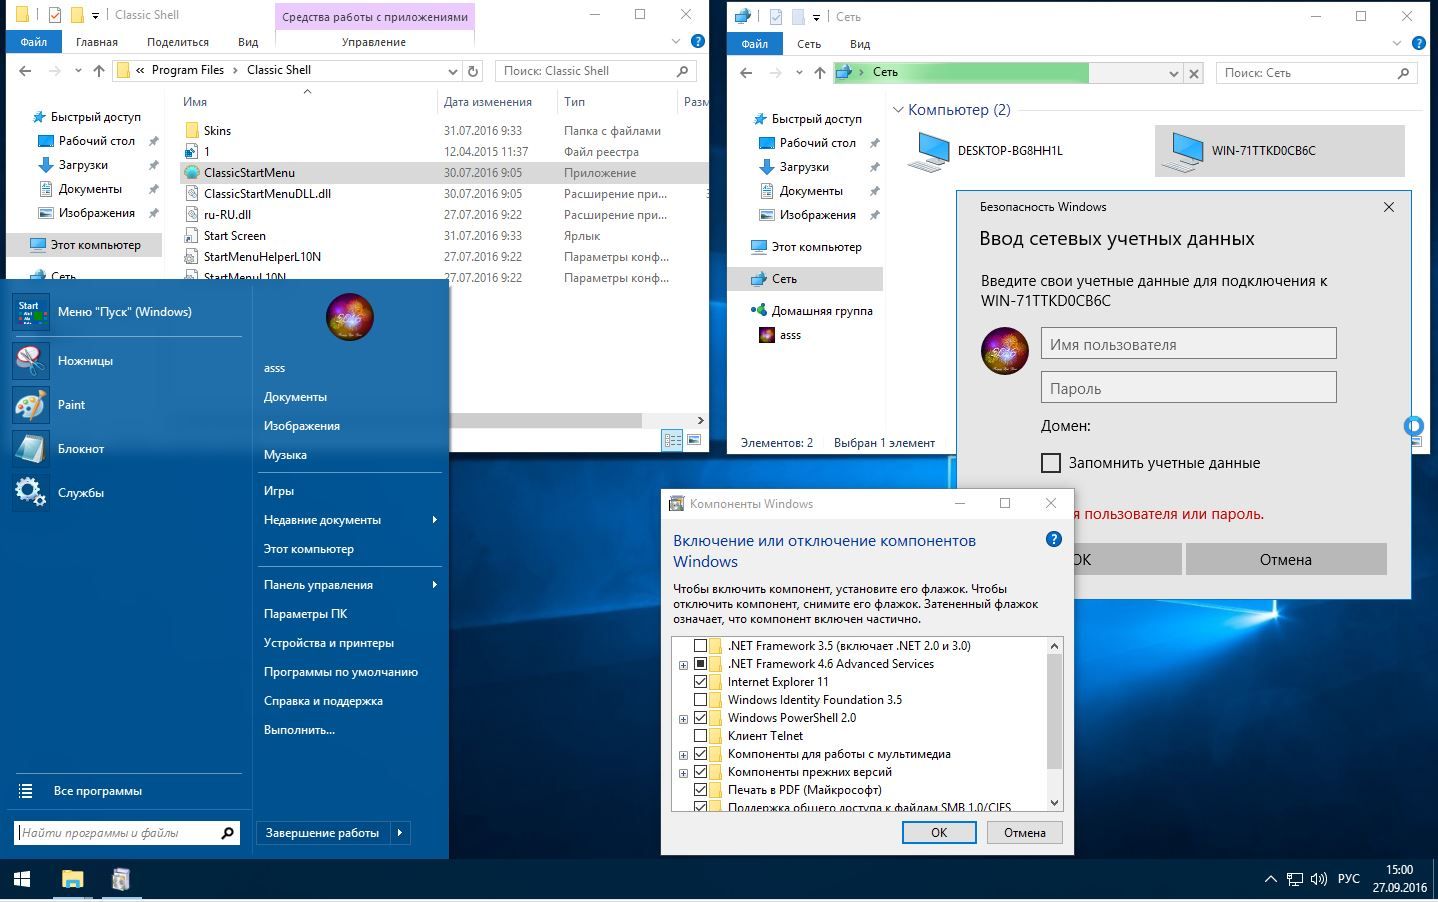This screenshot has height=902, width=1438.
Task: Expand Компоненты для работы с мультимедиа node
Action: click(x=683, y=755)
